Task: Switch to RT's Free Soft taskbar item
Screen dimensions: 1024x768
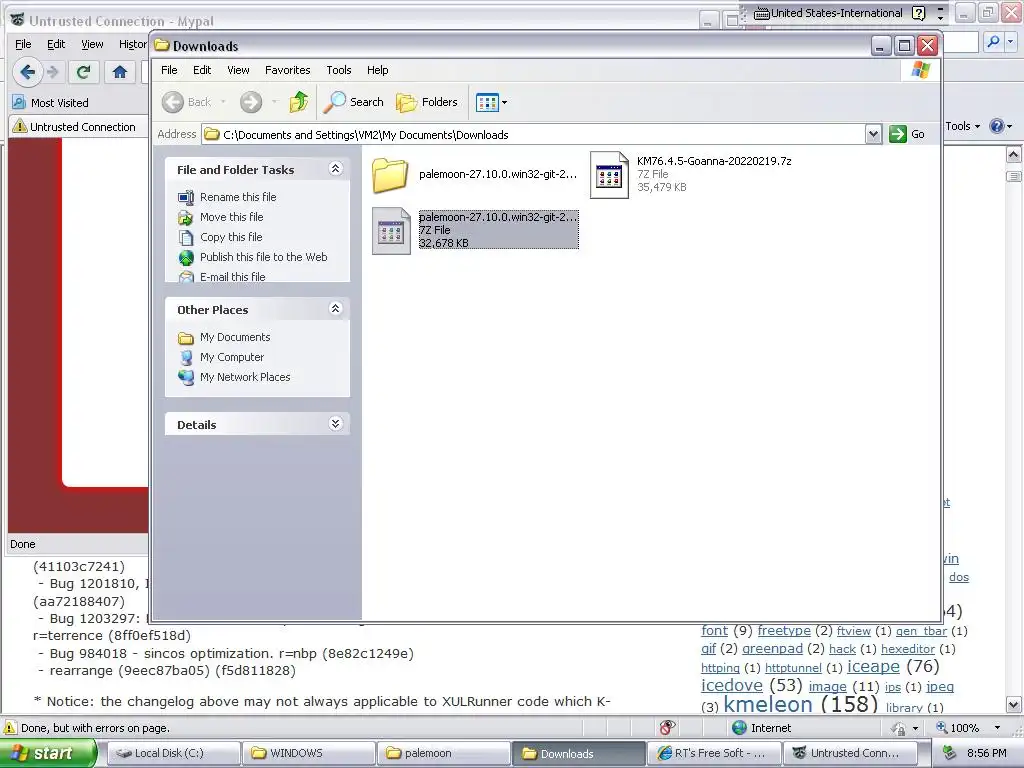Action: (x=715, y=753)
